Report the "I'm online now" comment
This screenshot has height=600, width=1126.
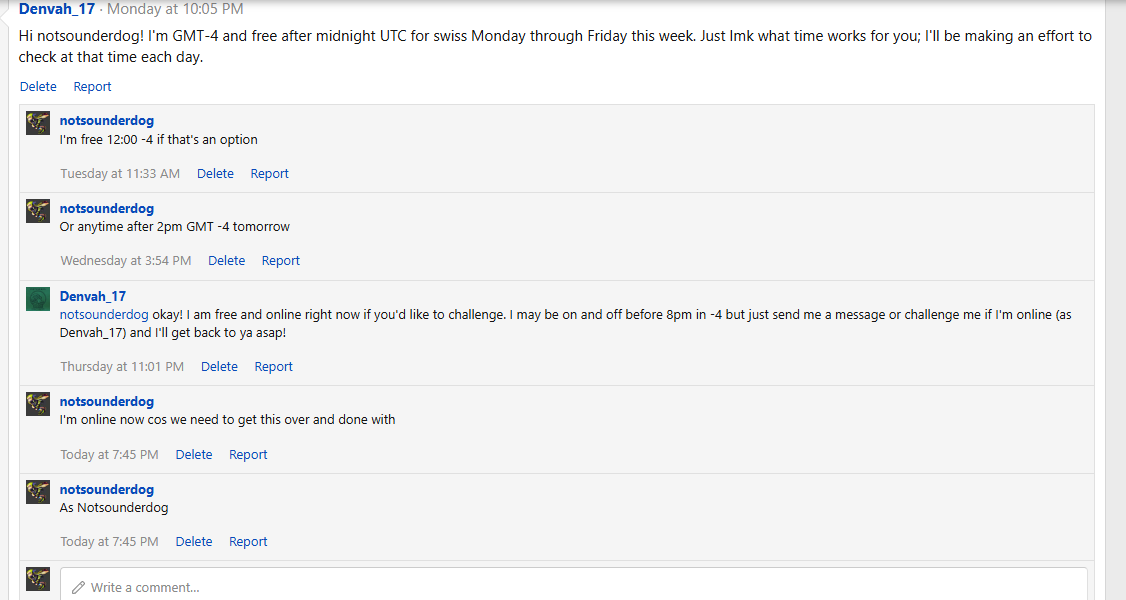(248, 455)
